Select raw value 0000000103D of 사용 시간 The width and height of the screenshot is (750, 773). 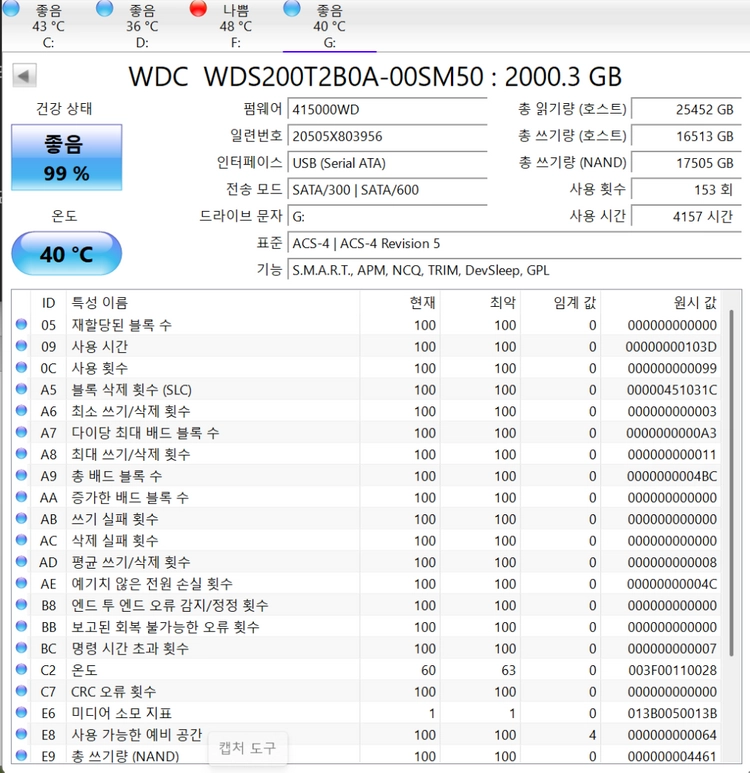click(671, 347)
